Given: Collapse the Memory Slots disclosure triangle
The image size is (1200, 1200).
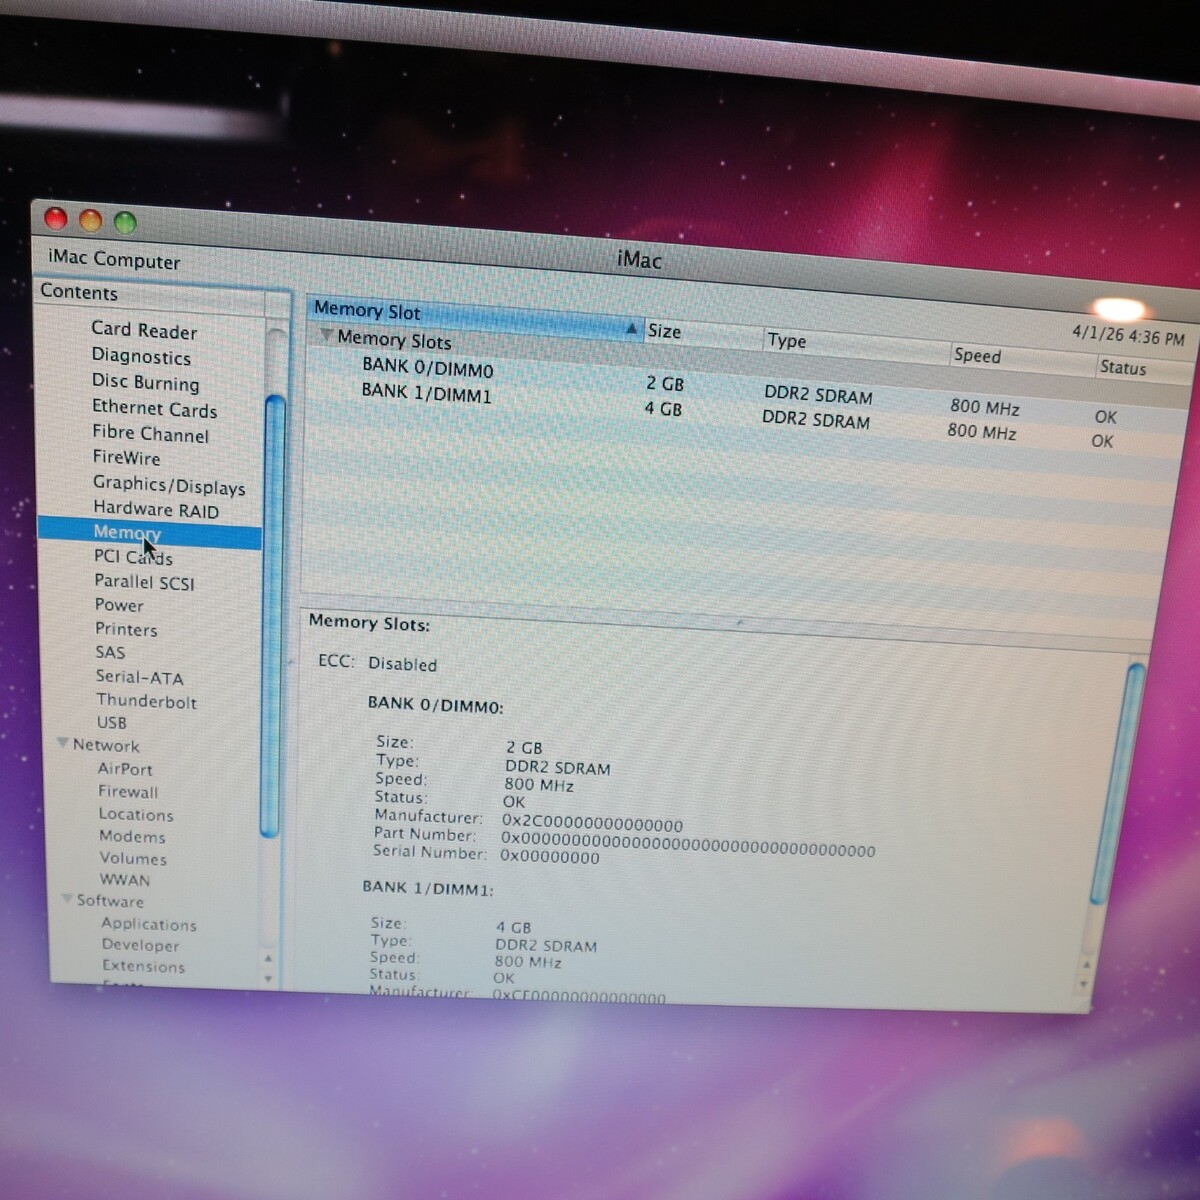Looking at the screenshot, I should pyautogui.click(x=326, y=335).
